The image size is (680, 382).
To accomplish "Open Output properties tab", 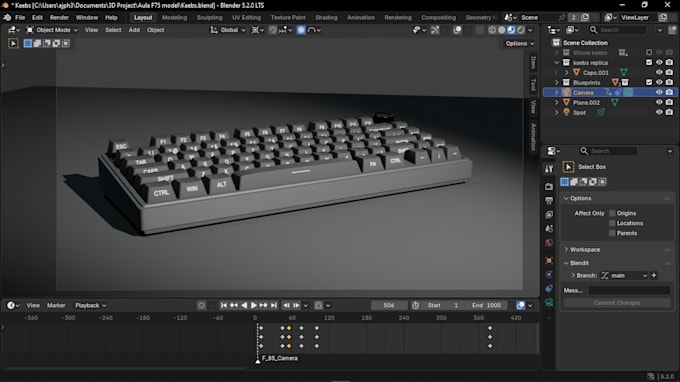I will pos(549,200).
